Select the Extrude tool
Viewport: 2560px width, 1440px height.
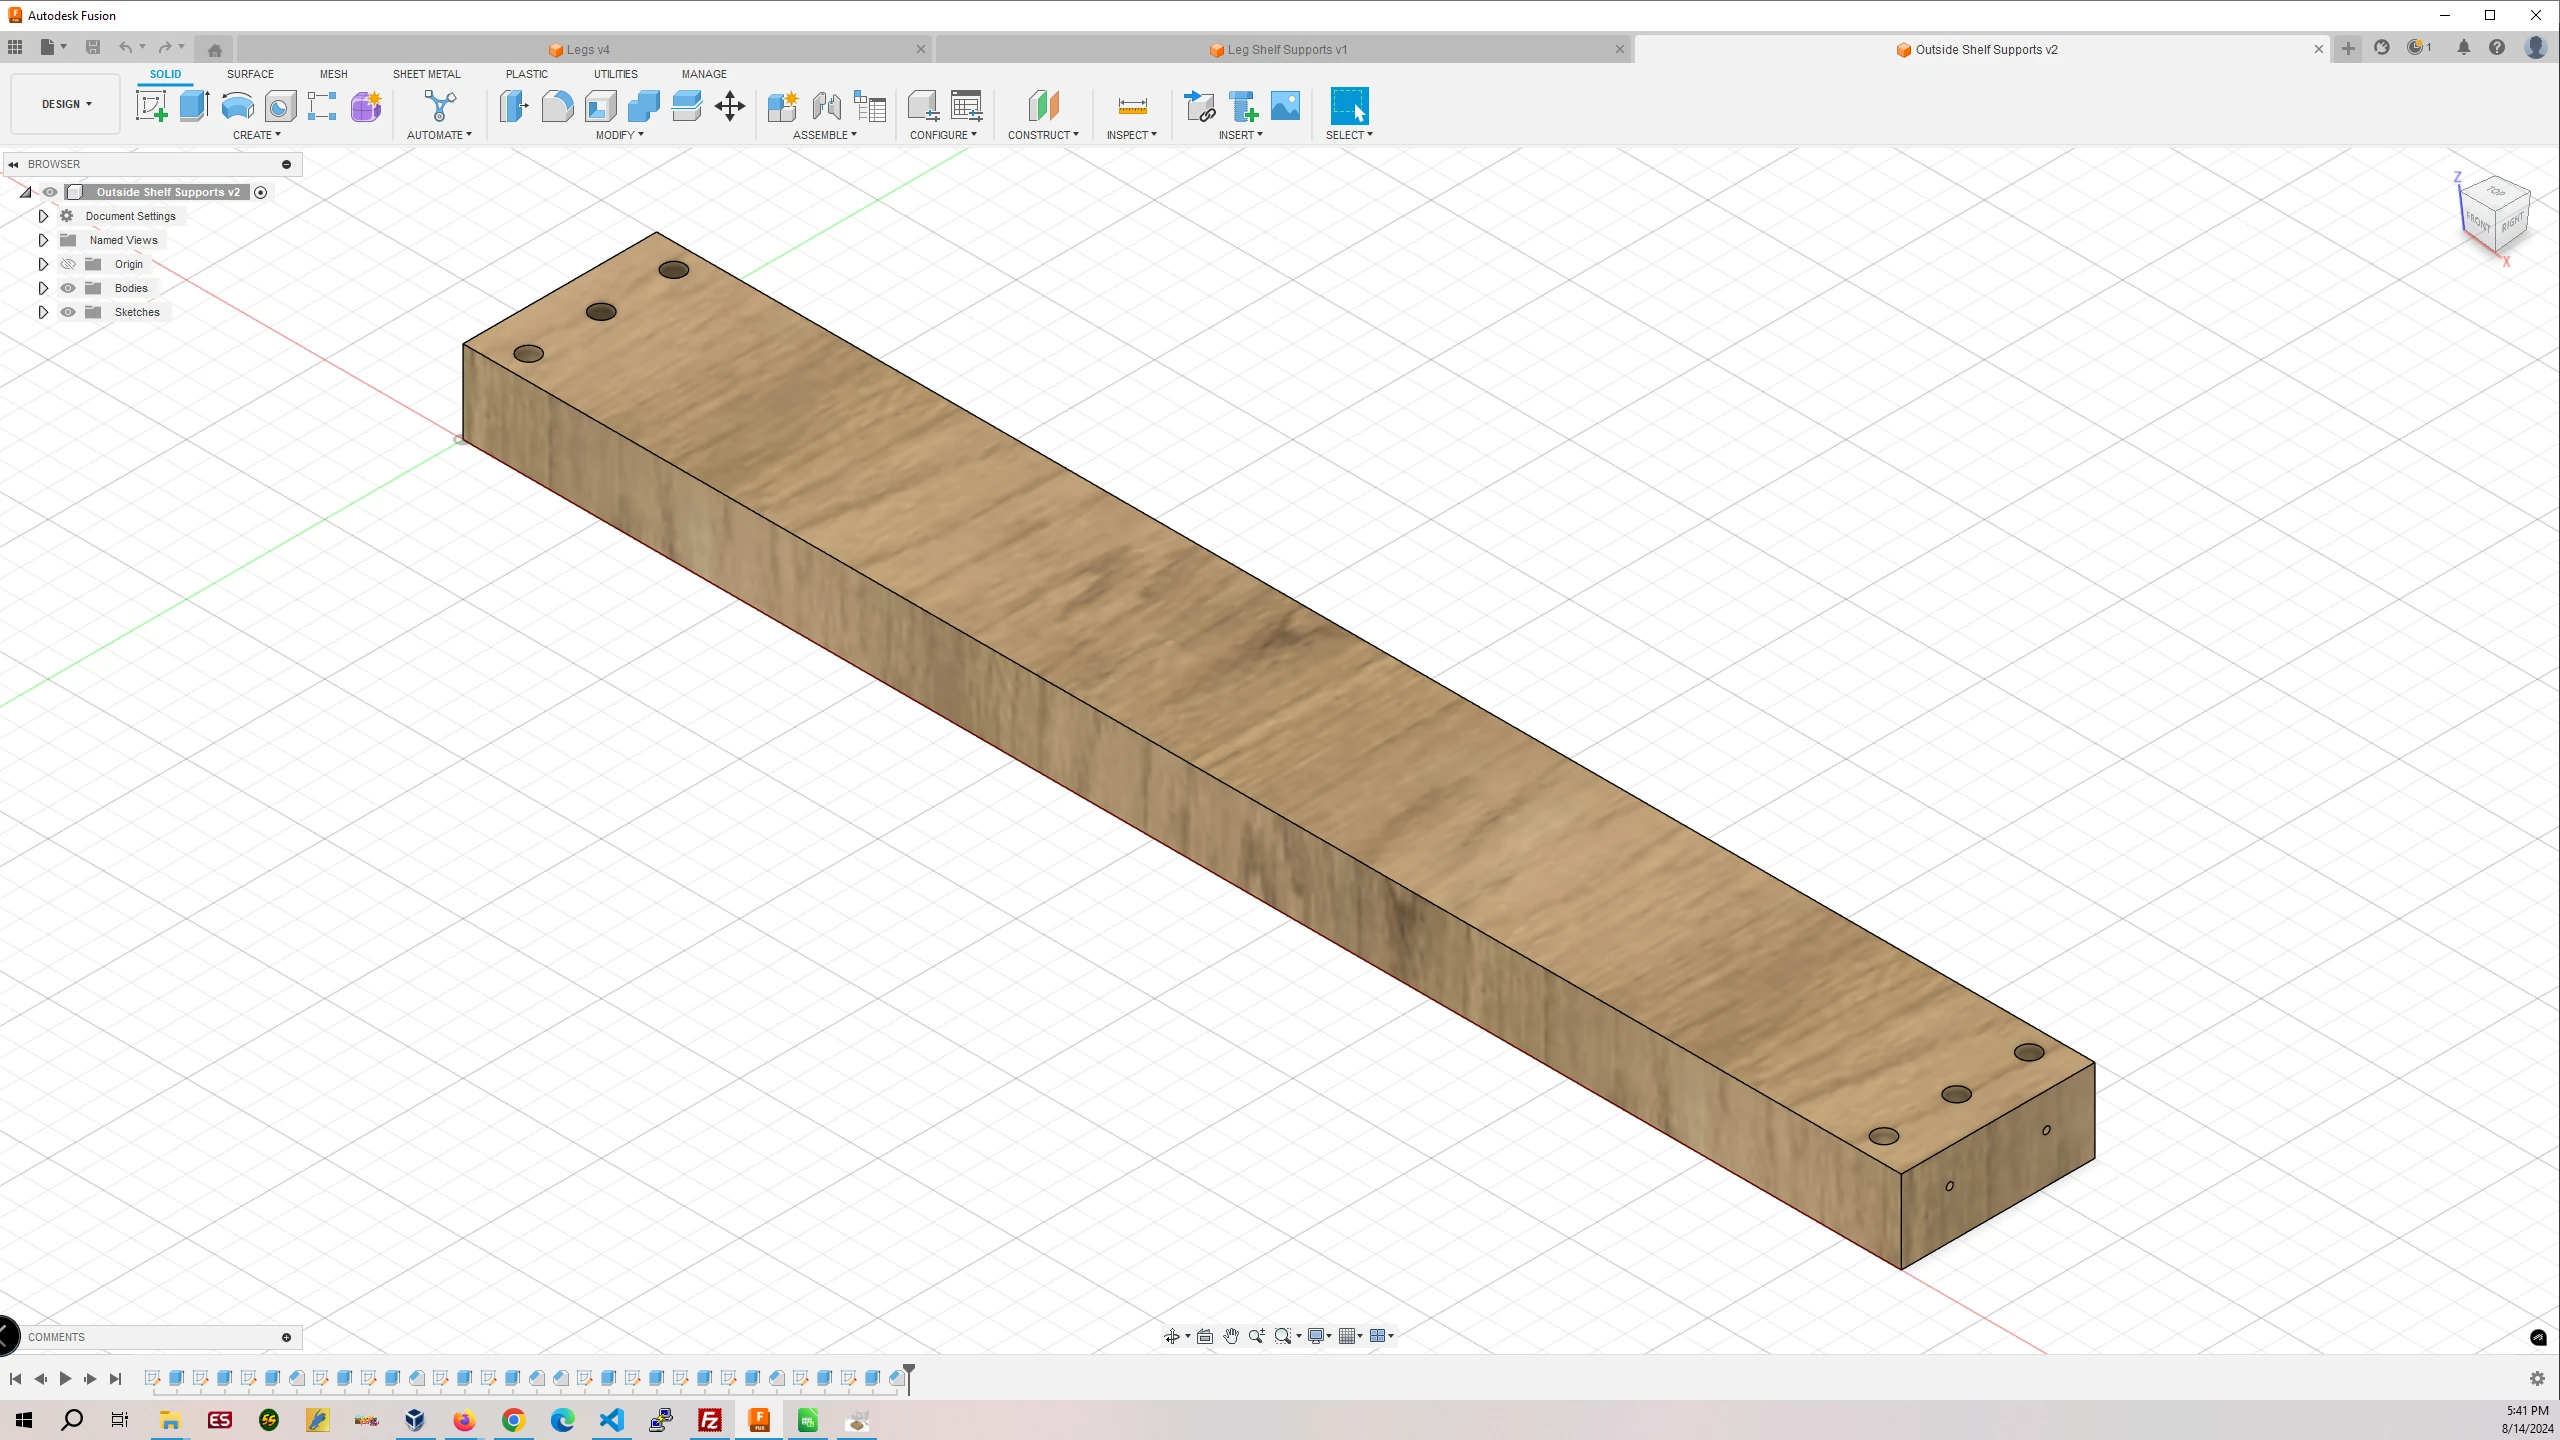194,106
